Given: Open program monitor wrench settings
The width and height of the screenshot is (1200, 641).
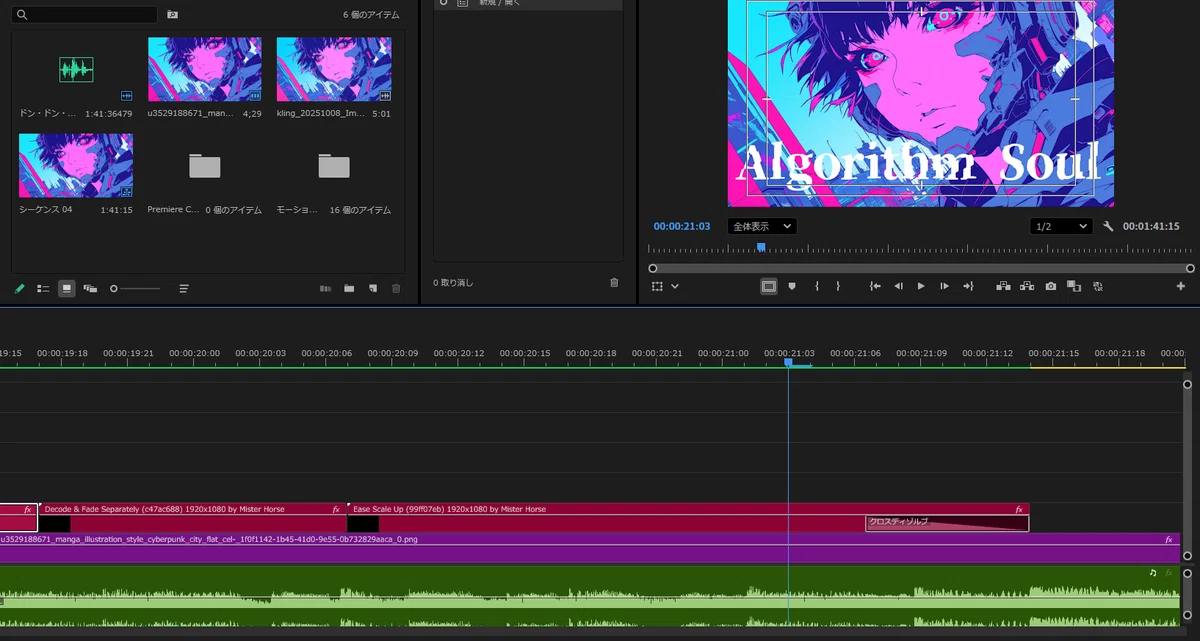Looking at the screenshot, I should coord(1108,226).
